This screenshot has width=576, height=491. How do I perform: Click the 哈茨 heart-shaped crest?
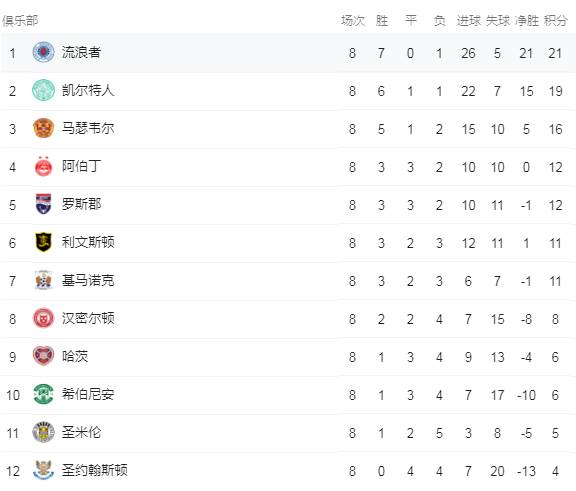point(43,356)
